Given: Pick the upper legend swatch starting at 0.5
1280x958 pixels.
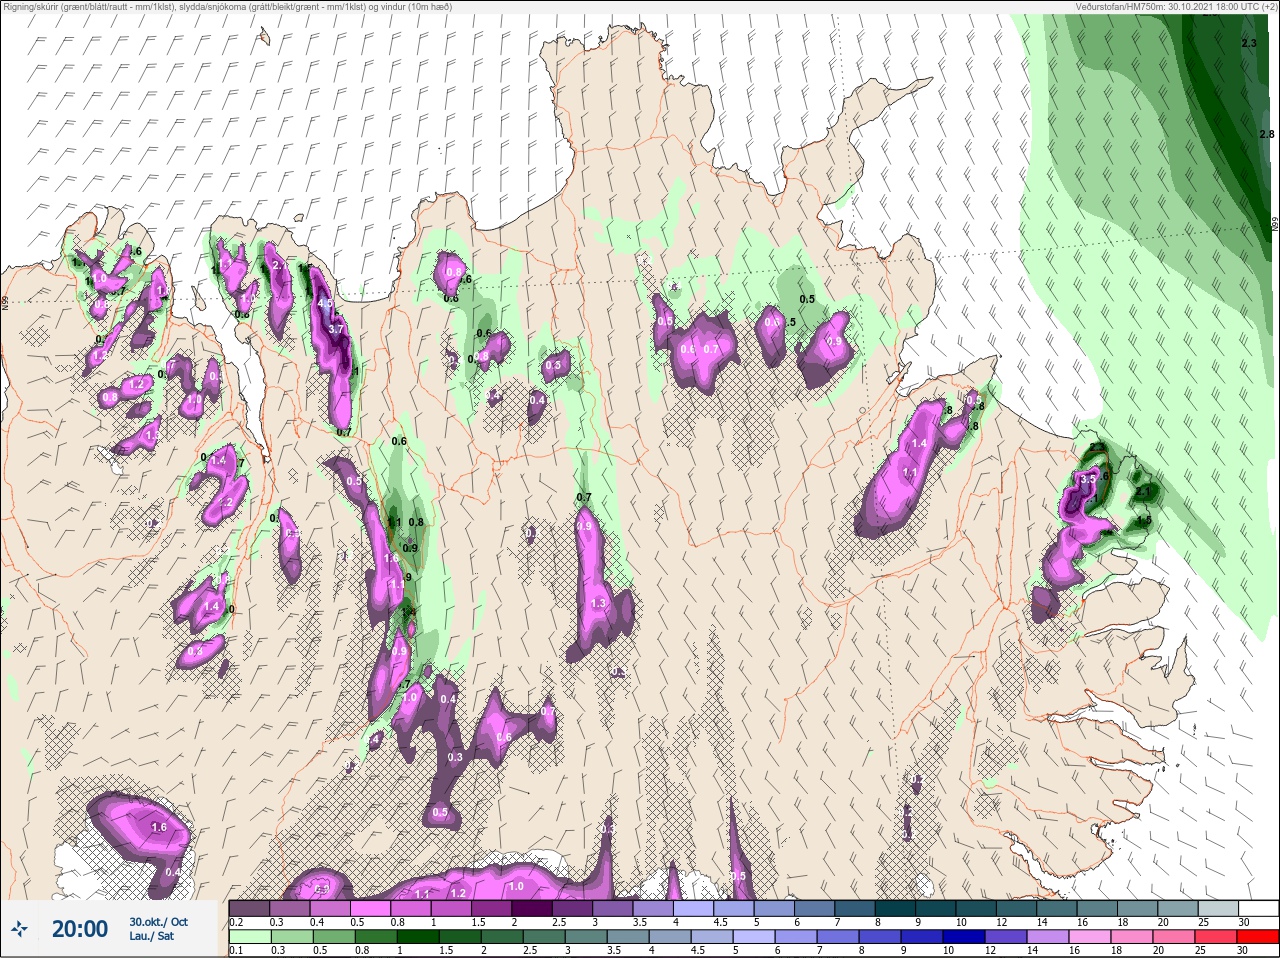Looking at the screenshot, I should (372, 908).
